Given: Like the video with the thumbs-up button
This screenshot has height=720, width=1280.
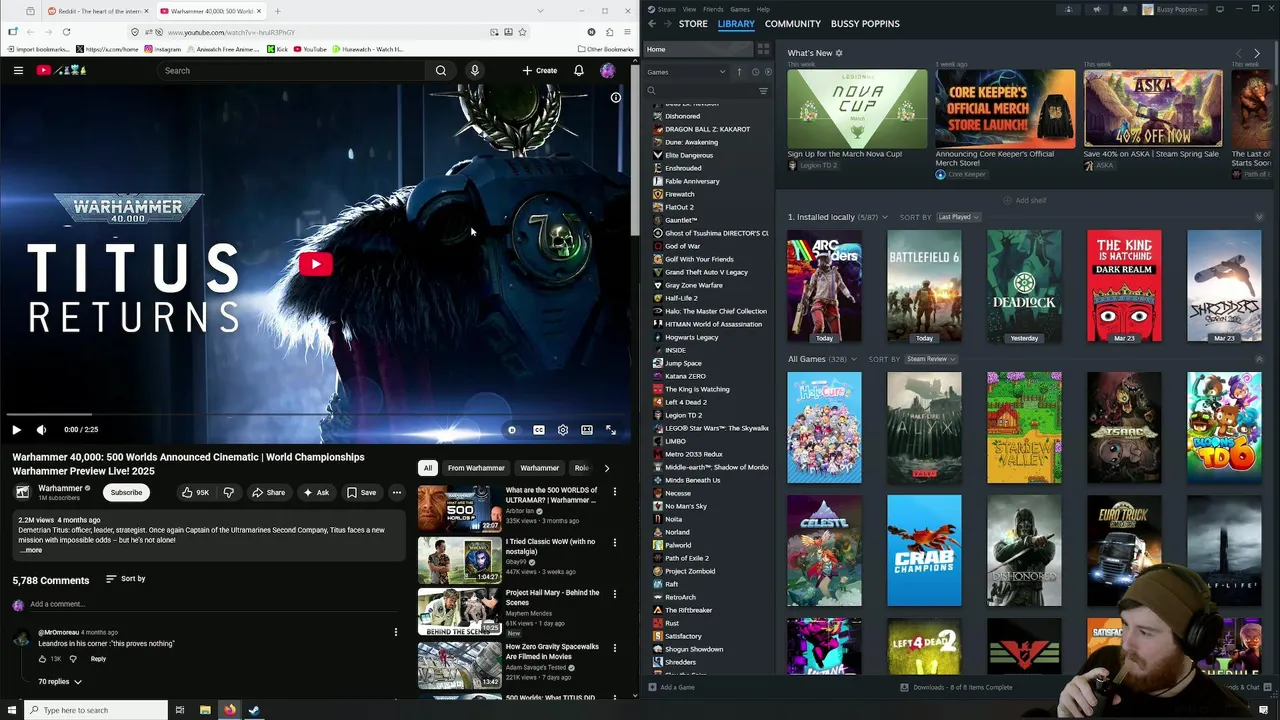Looking at the screenshot, I should (195, 492).
